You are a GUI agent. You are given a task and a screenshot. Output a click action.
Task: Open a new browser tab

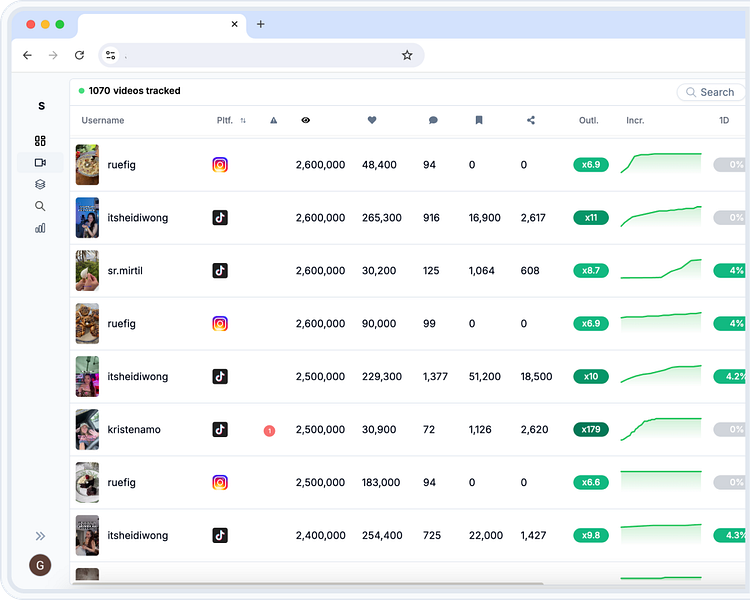261,24
